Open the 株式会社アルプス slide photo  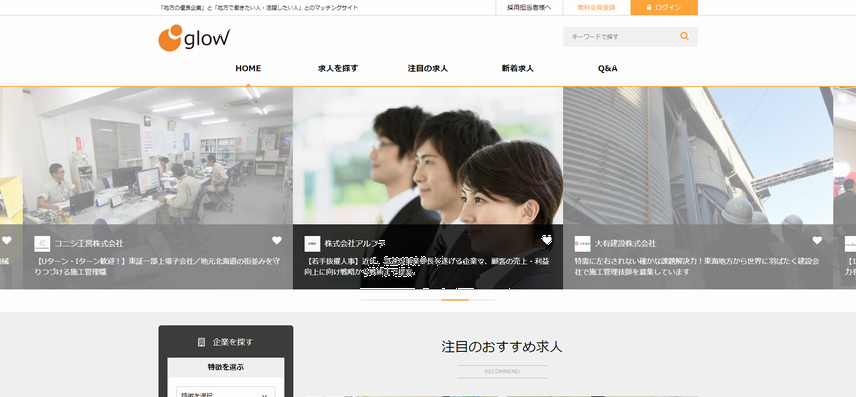pos(428,156)
